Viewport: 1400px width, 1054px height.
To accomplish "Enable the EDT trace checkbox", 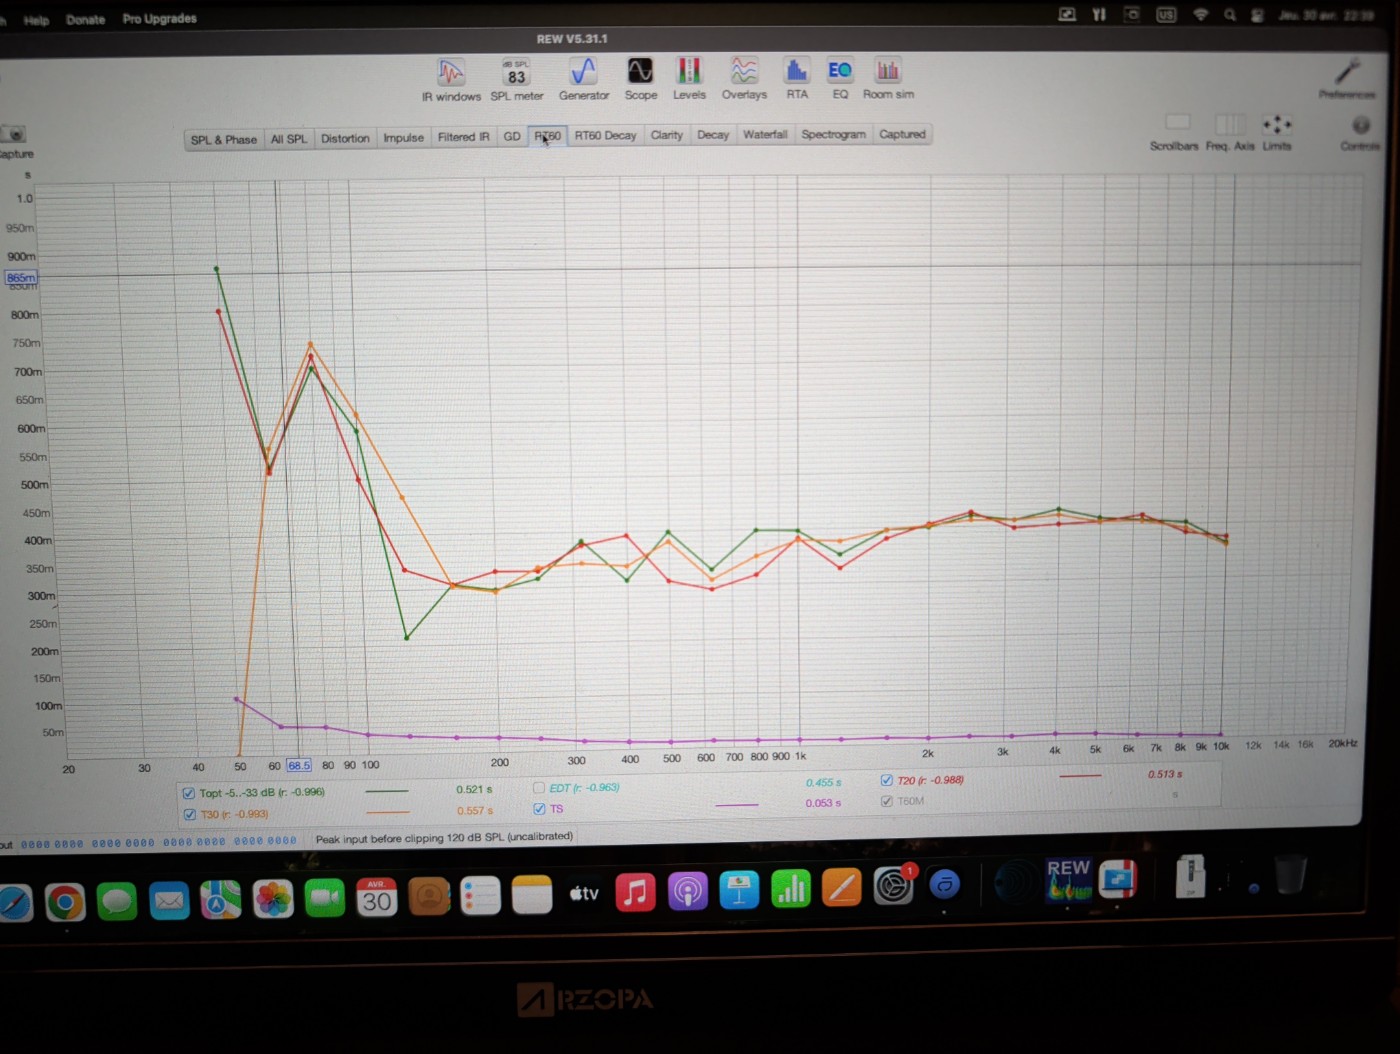I will point(539,788).
